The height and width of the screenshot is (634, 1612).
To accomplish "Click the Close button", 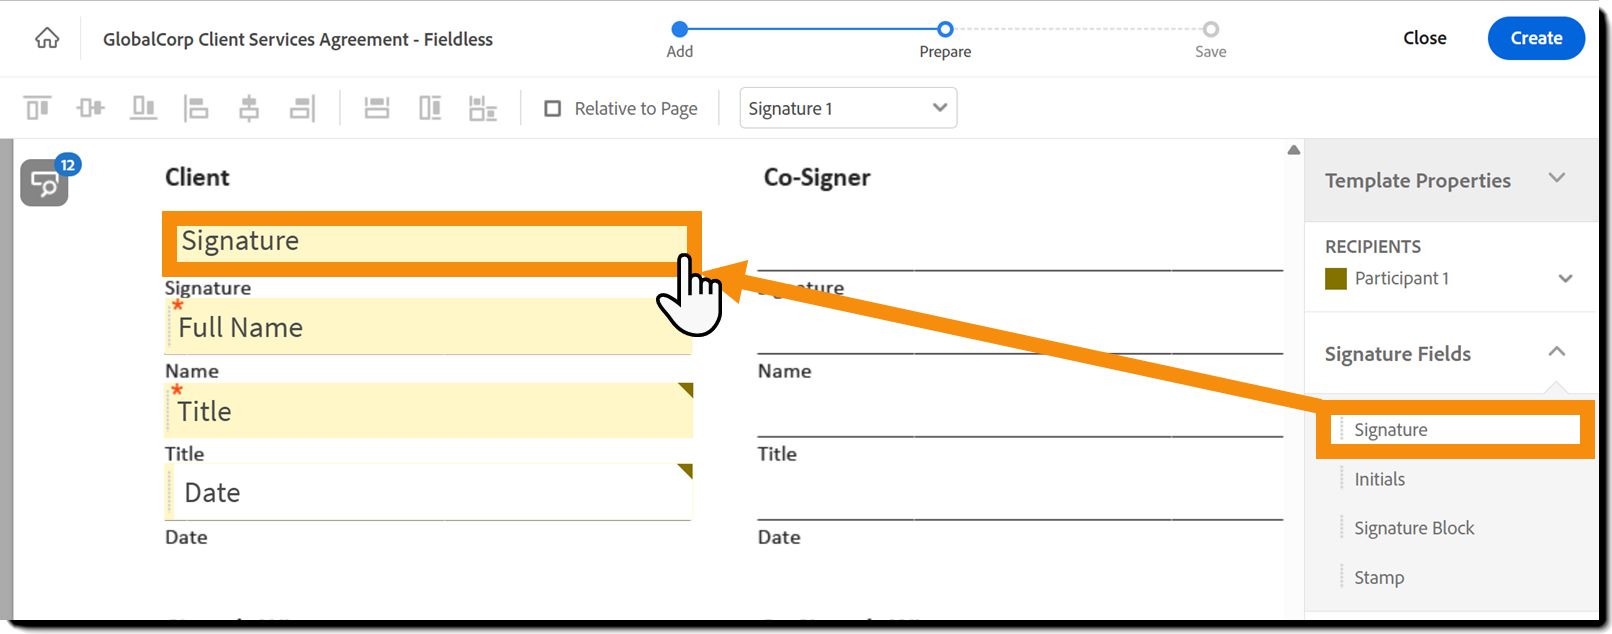I will [1424, 38].
